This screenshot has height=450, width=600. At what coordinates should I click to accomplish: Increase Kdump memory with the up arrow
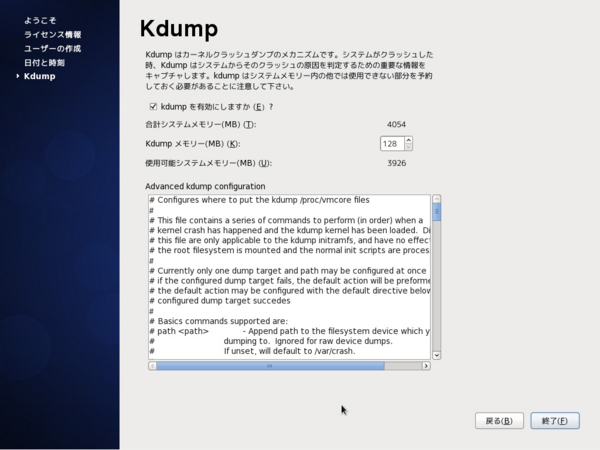(x=408, y=140)
